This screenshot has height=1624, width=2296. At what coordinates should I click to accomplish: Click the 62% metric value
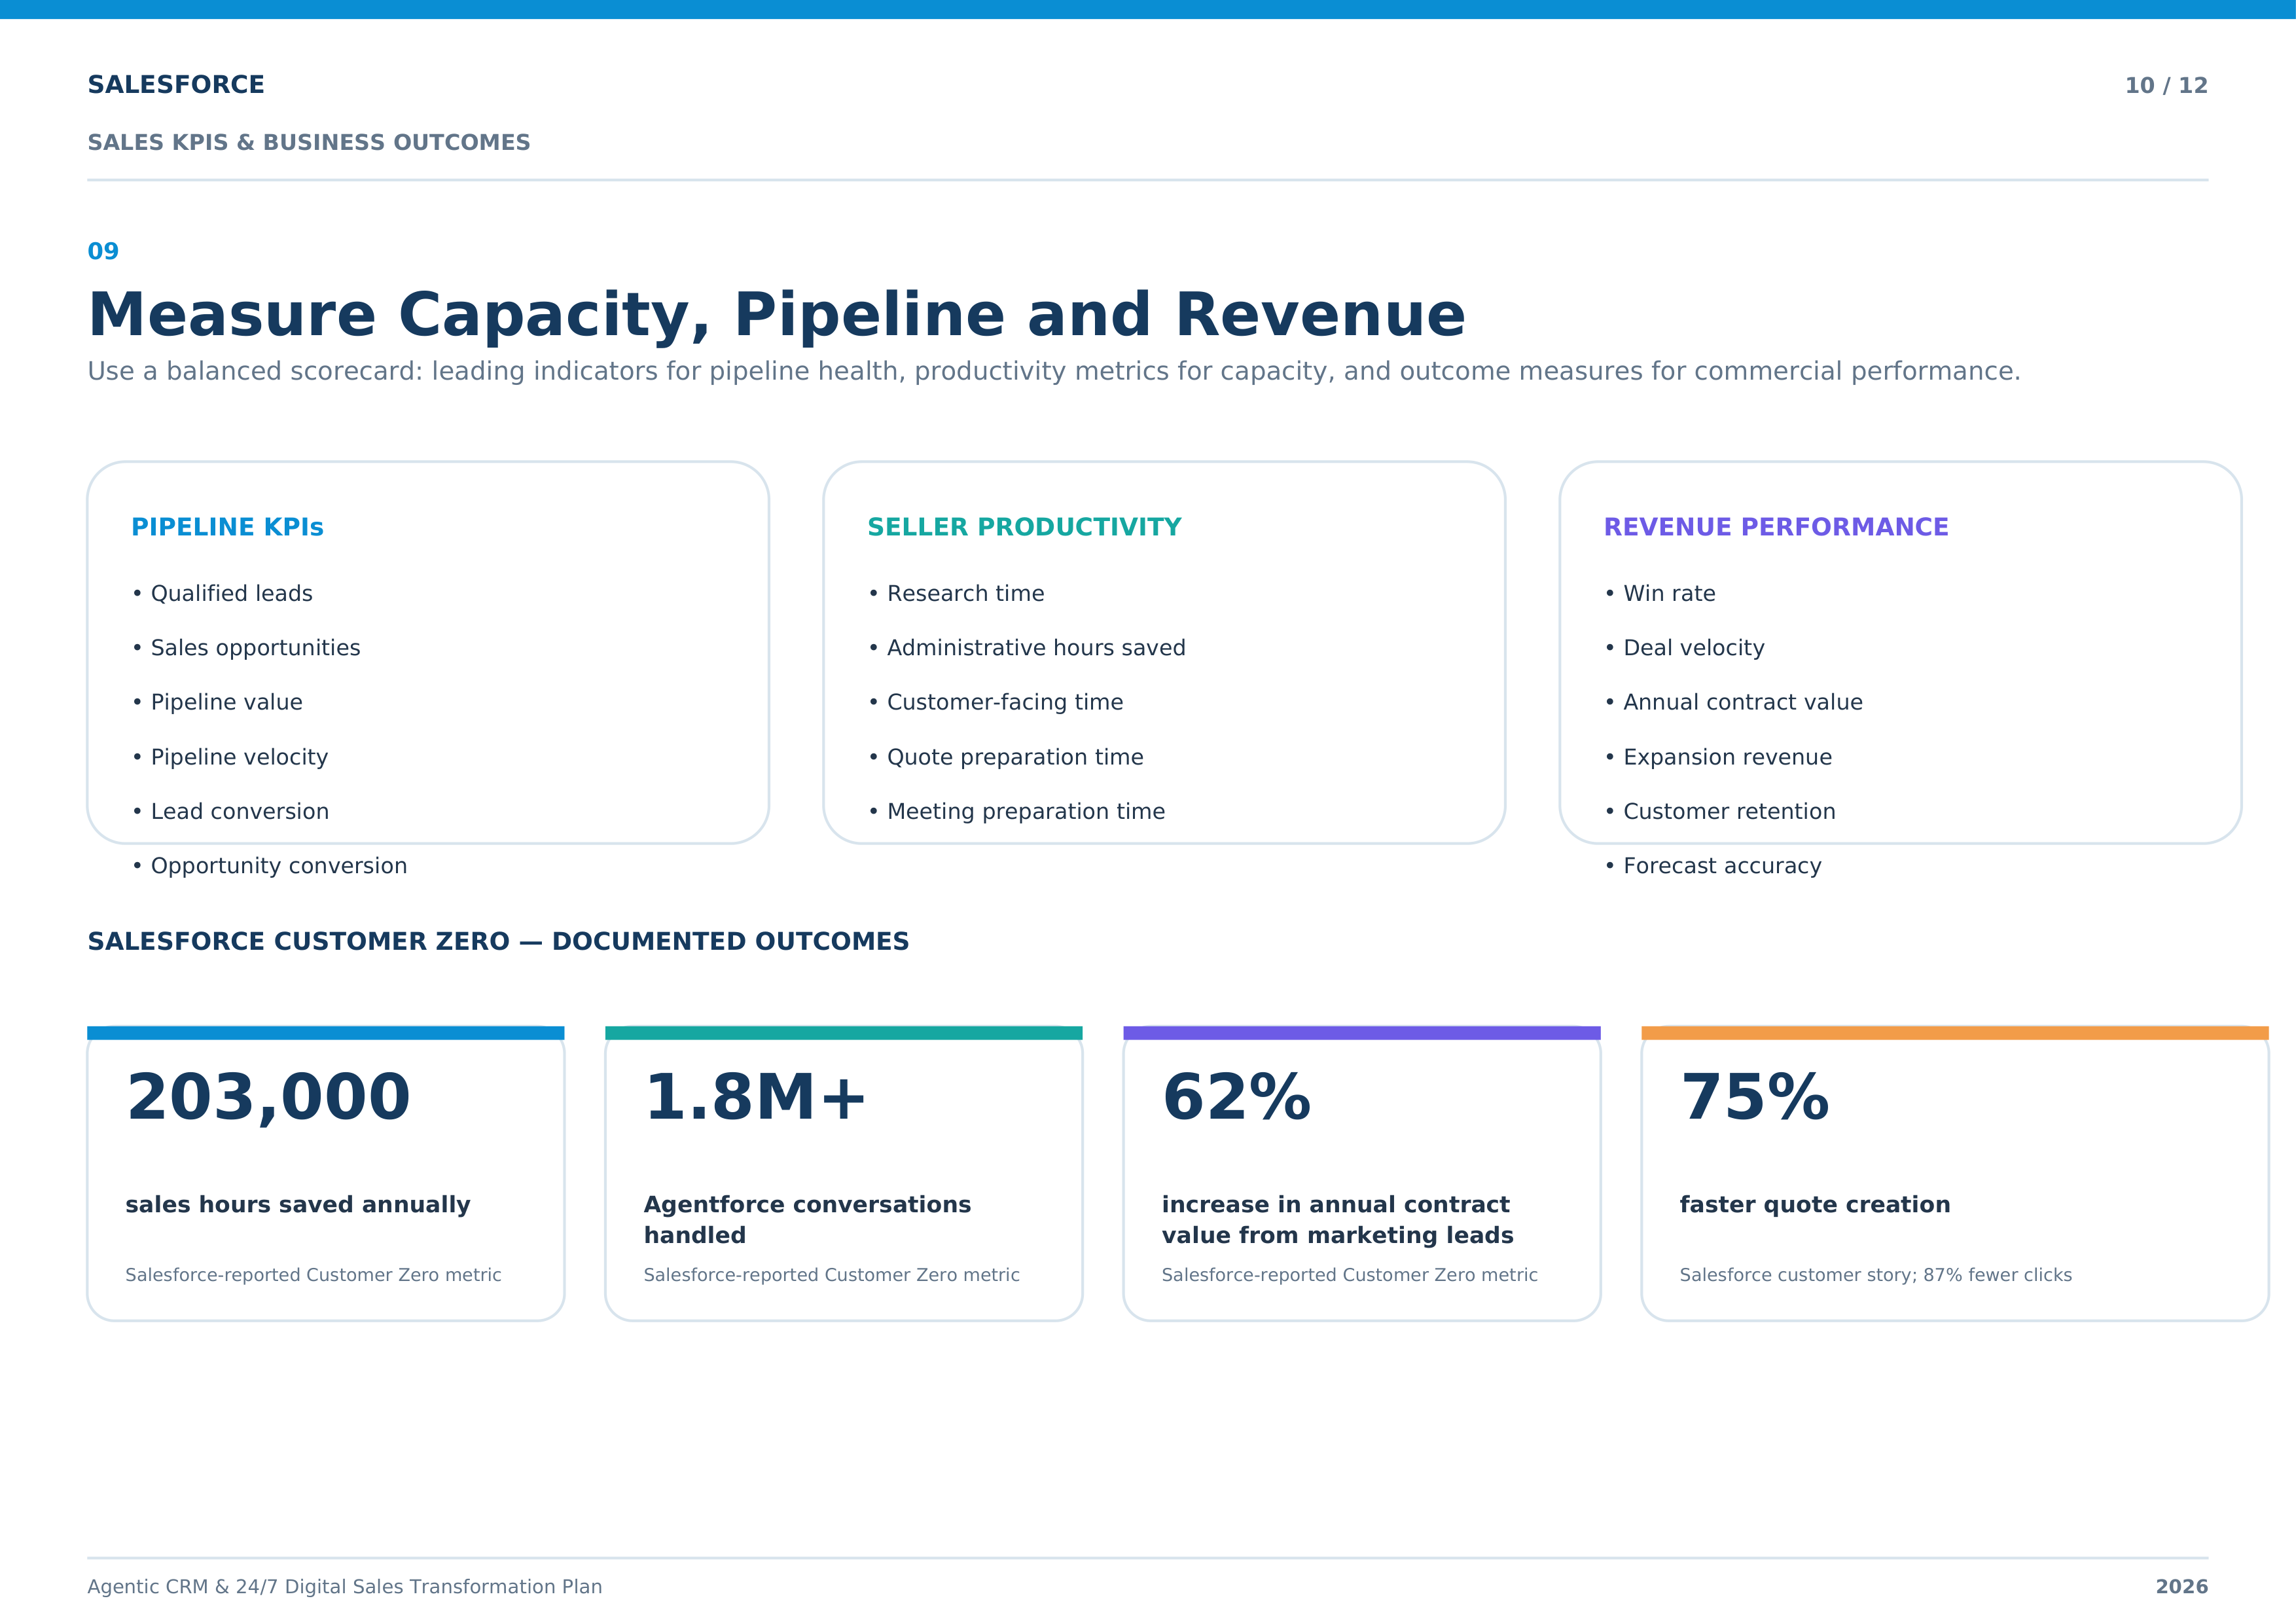1236,1098
